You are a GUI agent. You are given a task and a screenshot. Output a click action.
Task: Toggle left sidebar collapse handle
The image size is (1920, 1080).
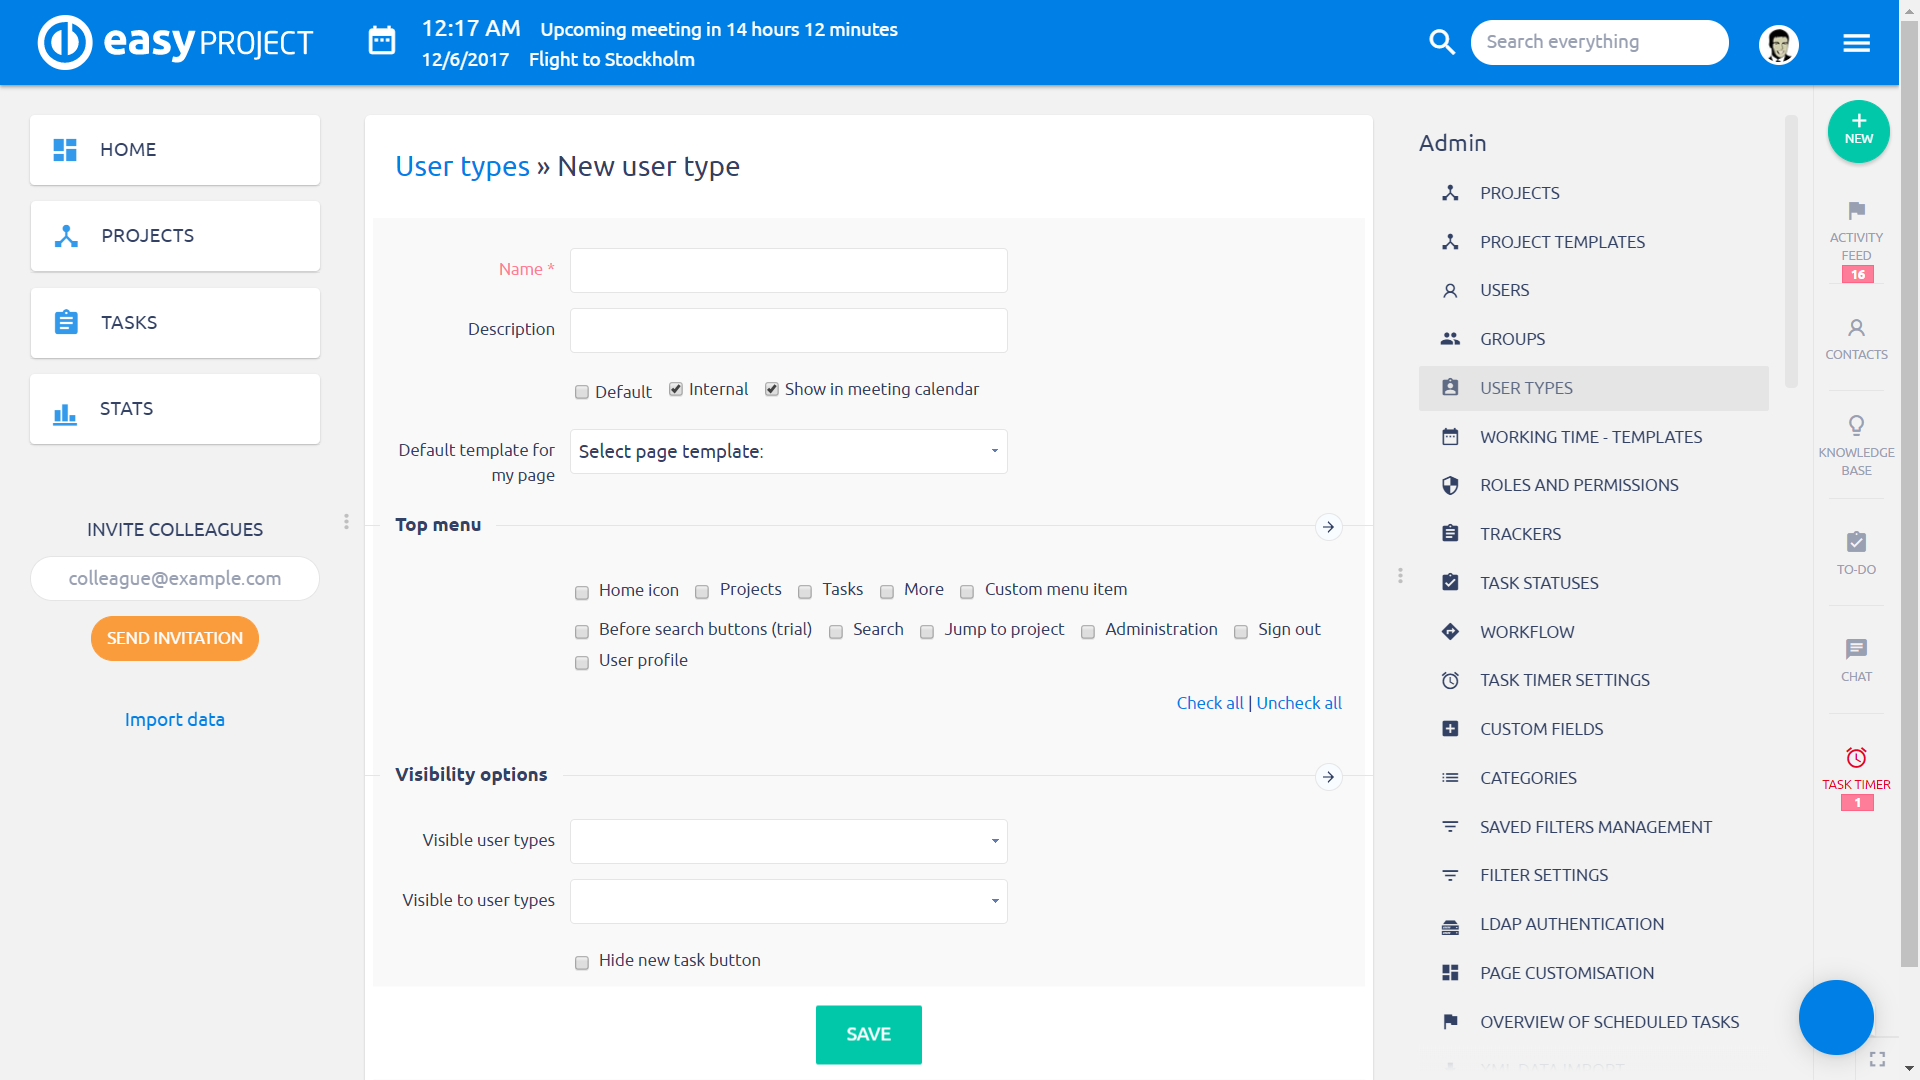click(346, 522)
